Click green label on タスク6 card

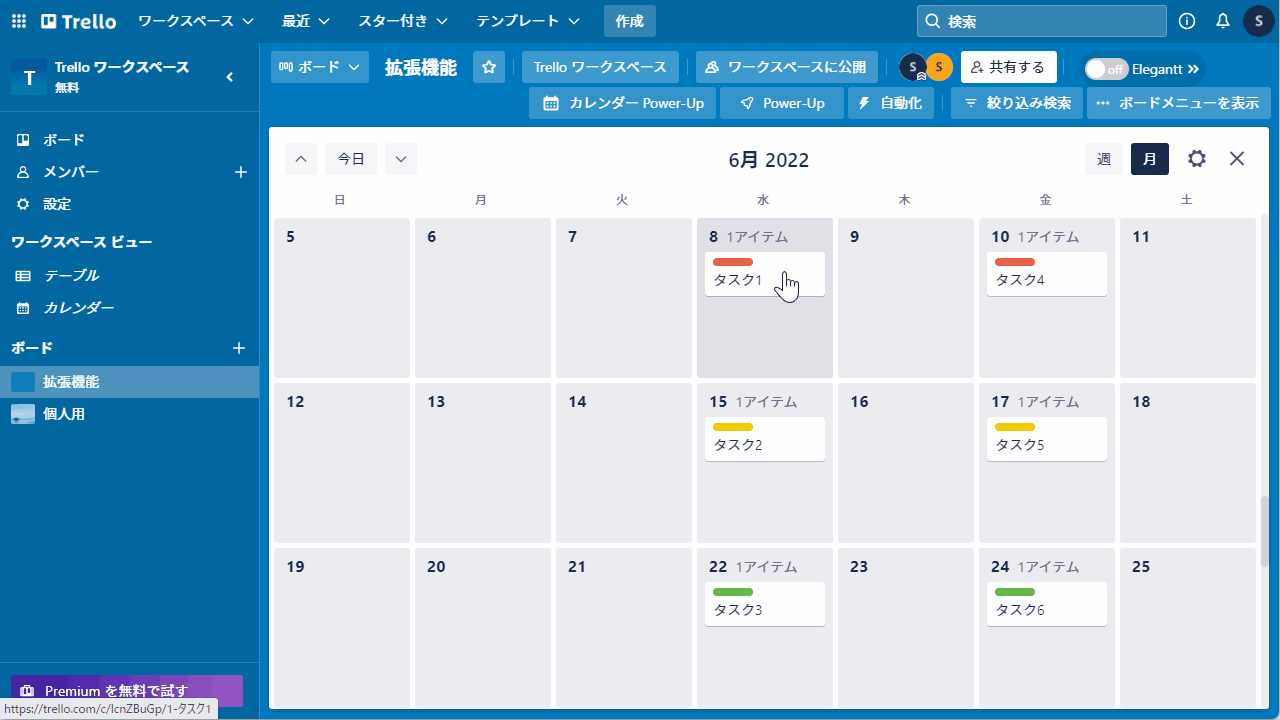(x=1015, y=592)
